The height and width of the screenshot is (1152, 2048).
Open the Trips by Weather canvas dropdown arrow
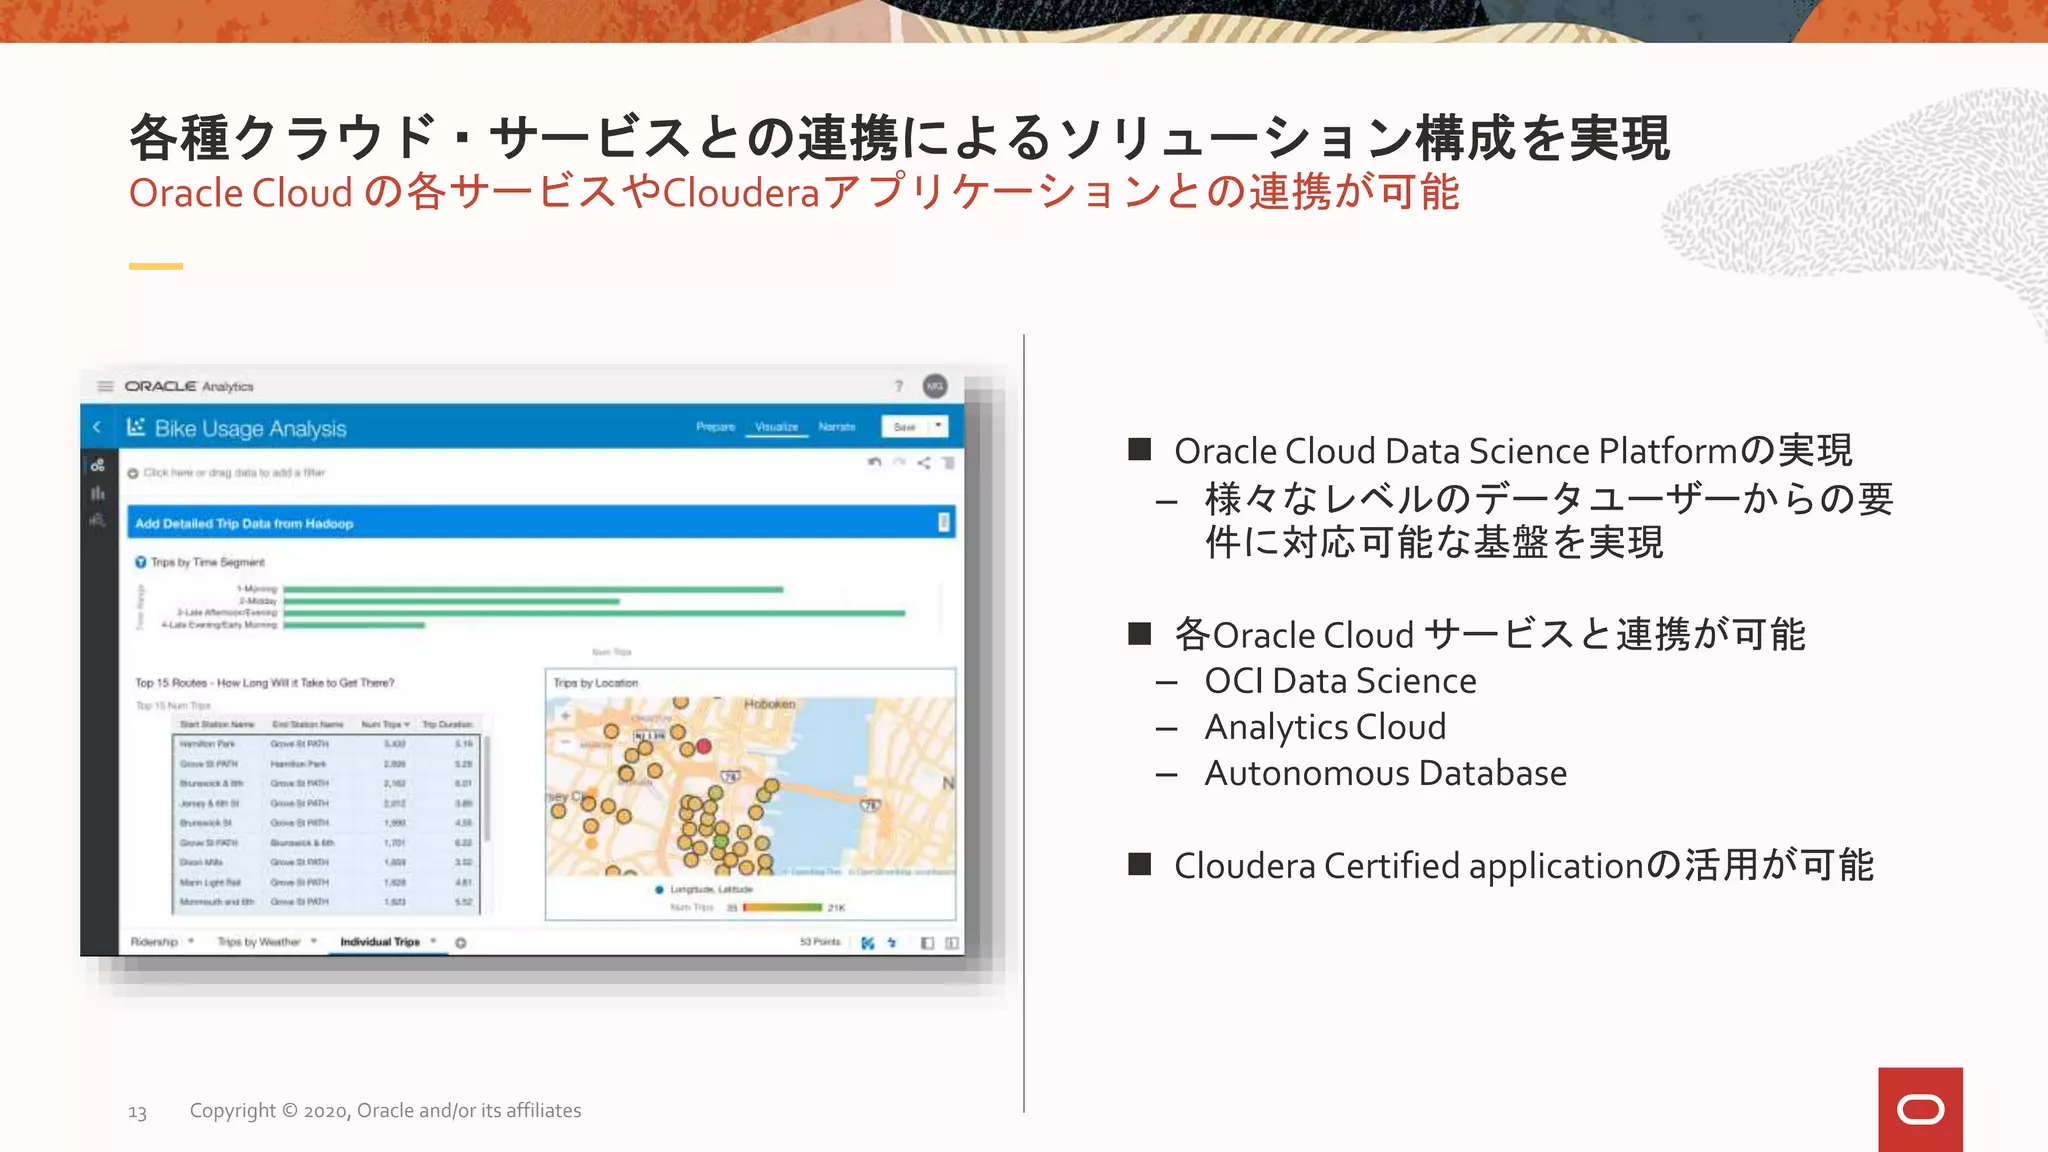(x=314, y=941)
